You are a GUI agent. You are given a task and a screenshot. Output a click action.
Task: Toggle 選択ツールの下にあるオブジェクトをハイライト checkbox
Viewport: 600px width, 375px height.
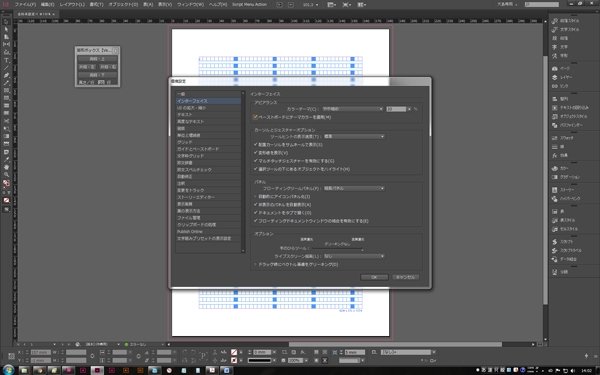point(256,169)
